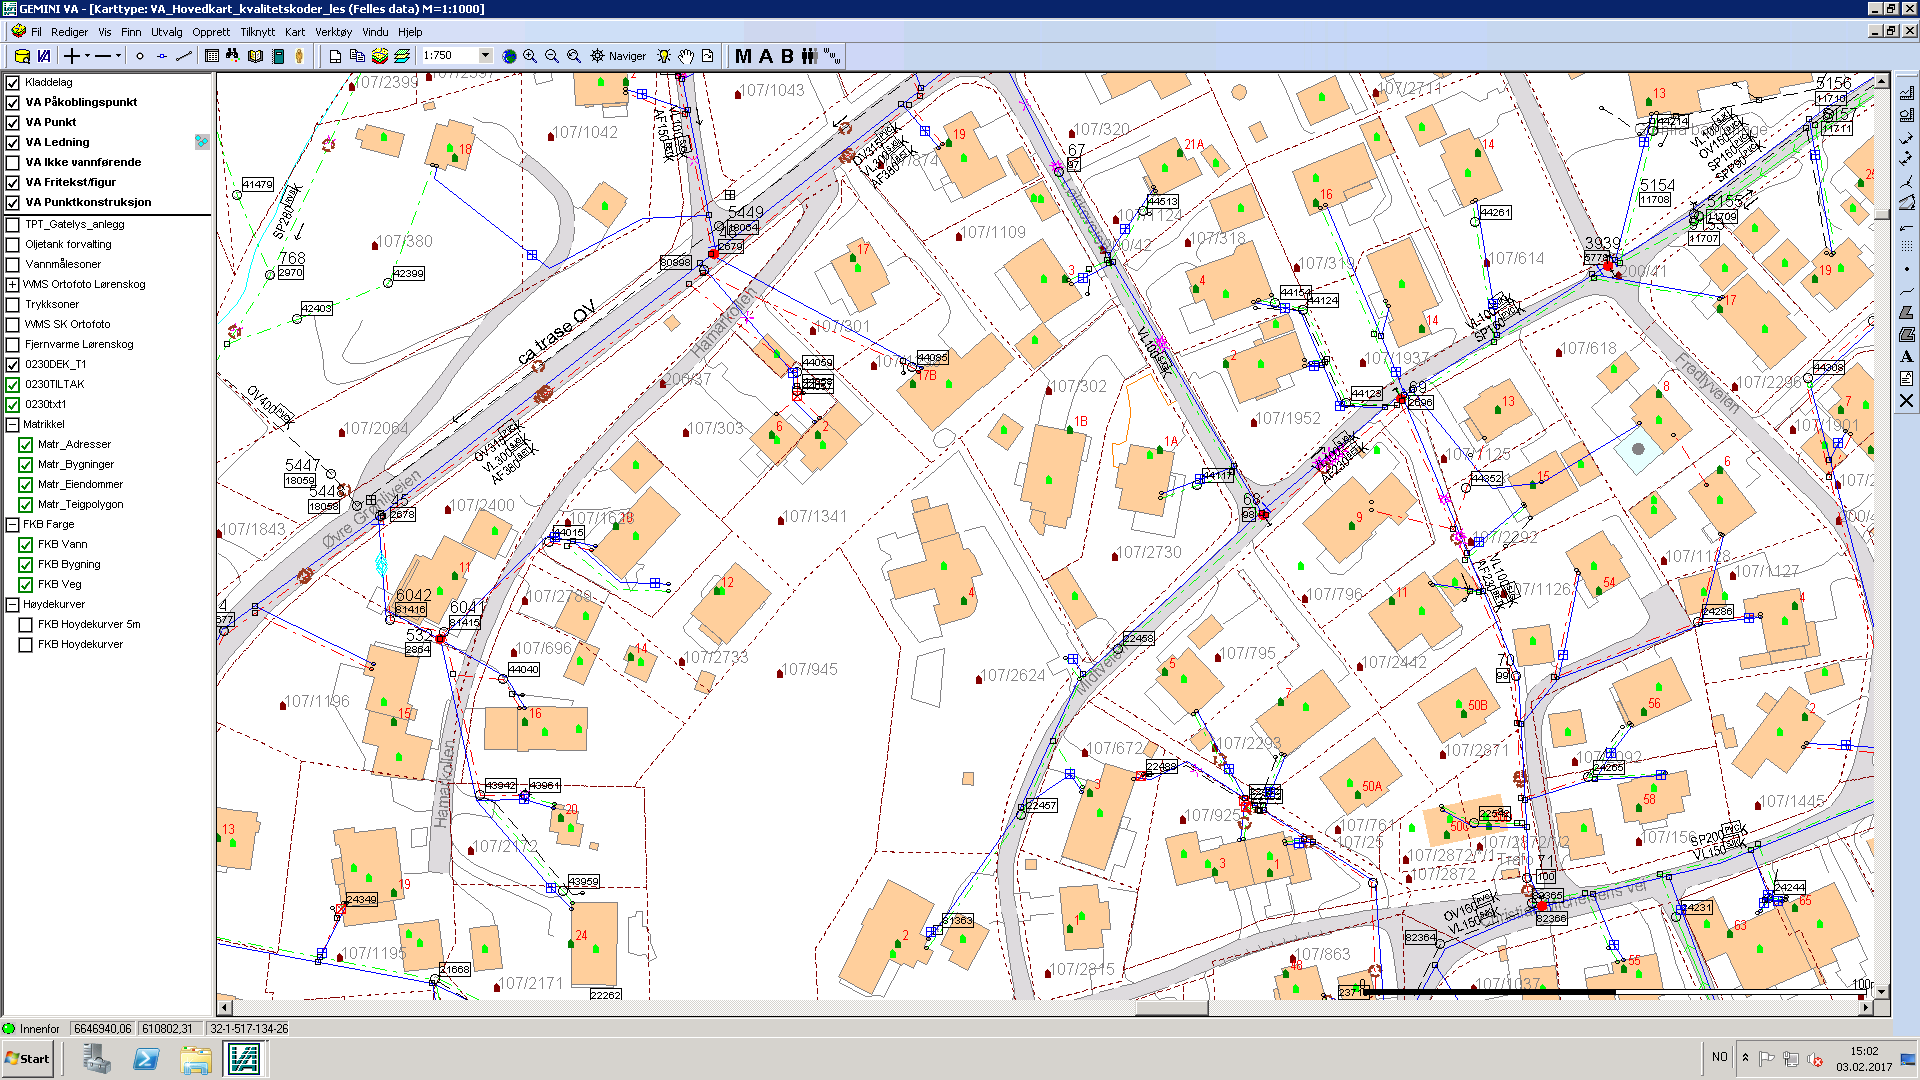Open the Kart menu

(x=295, y=32)
